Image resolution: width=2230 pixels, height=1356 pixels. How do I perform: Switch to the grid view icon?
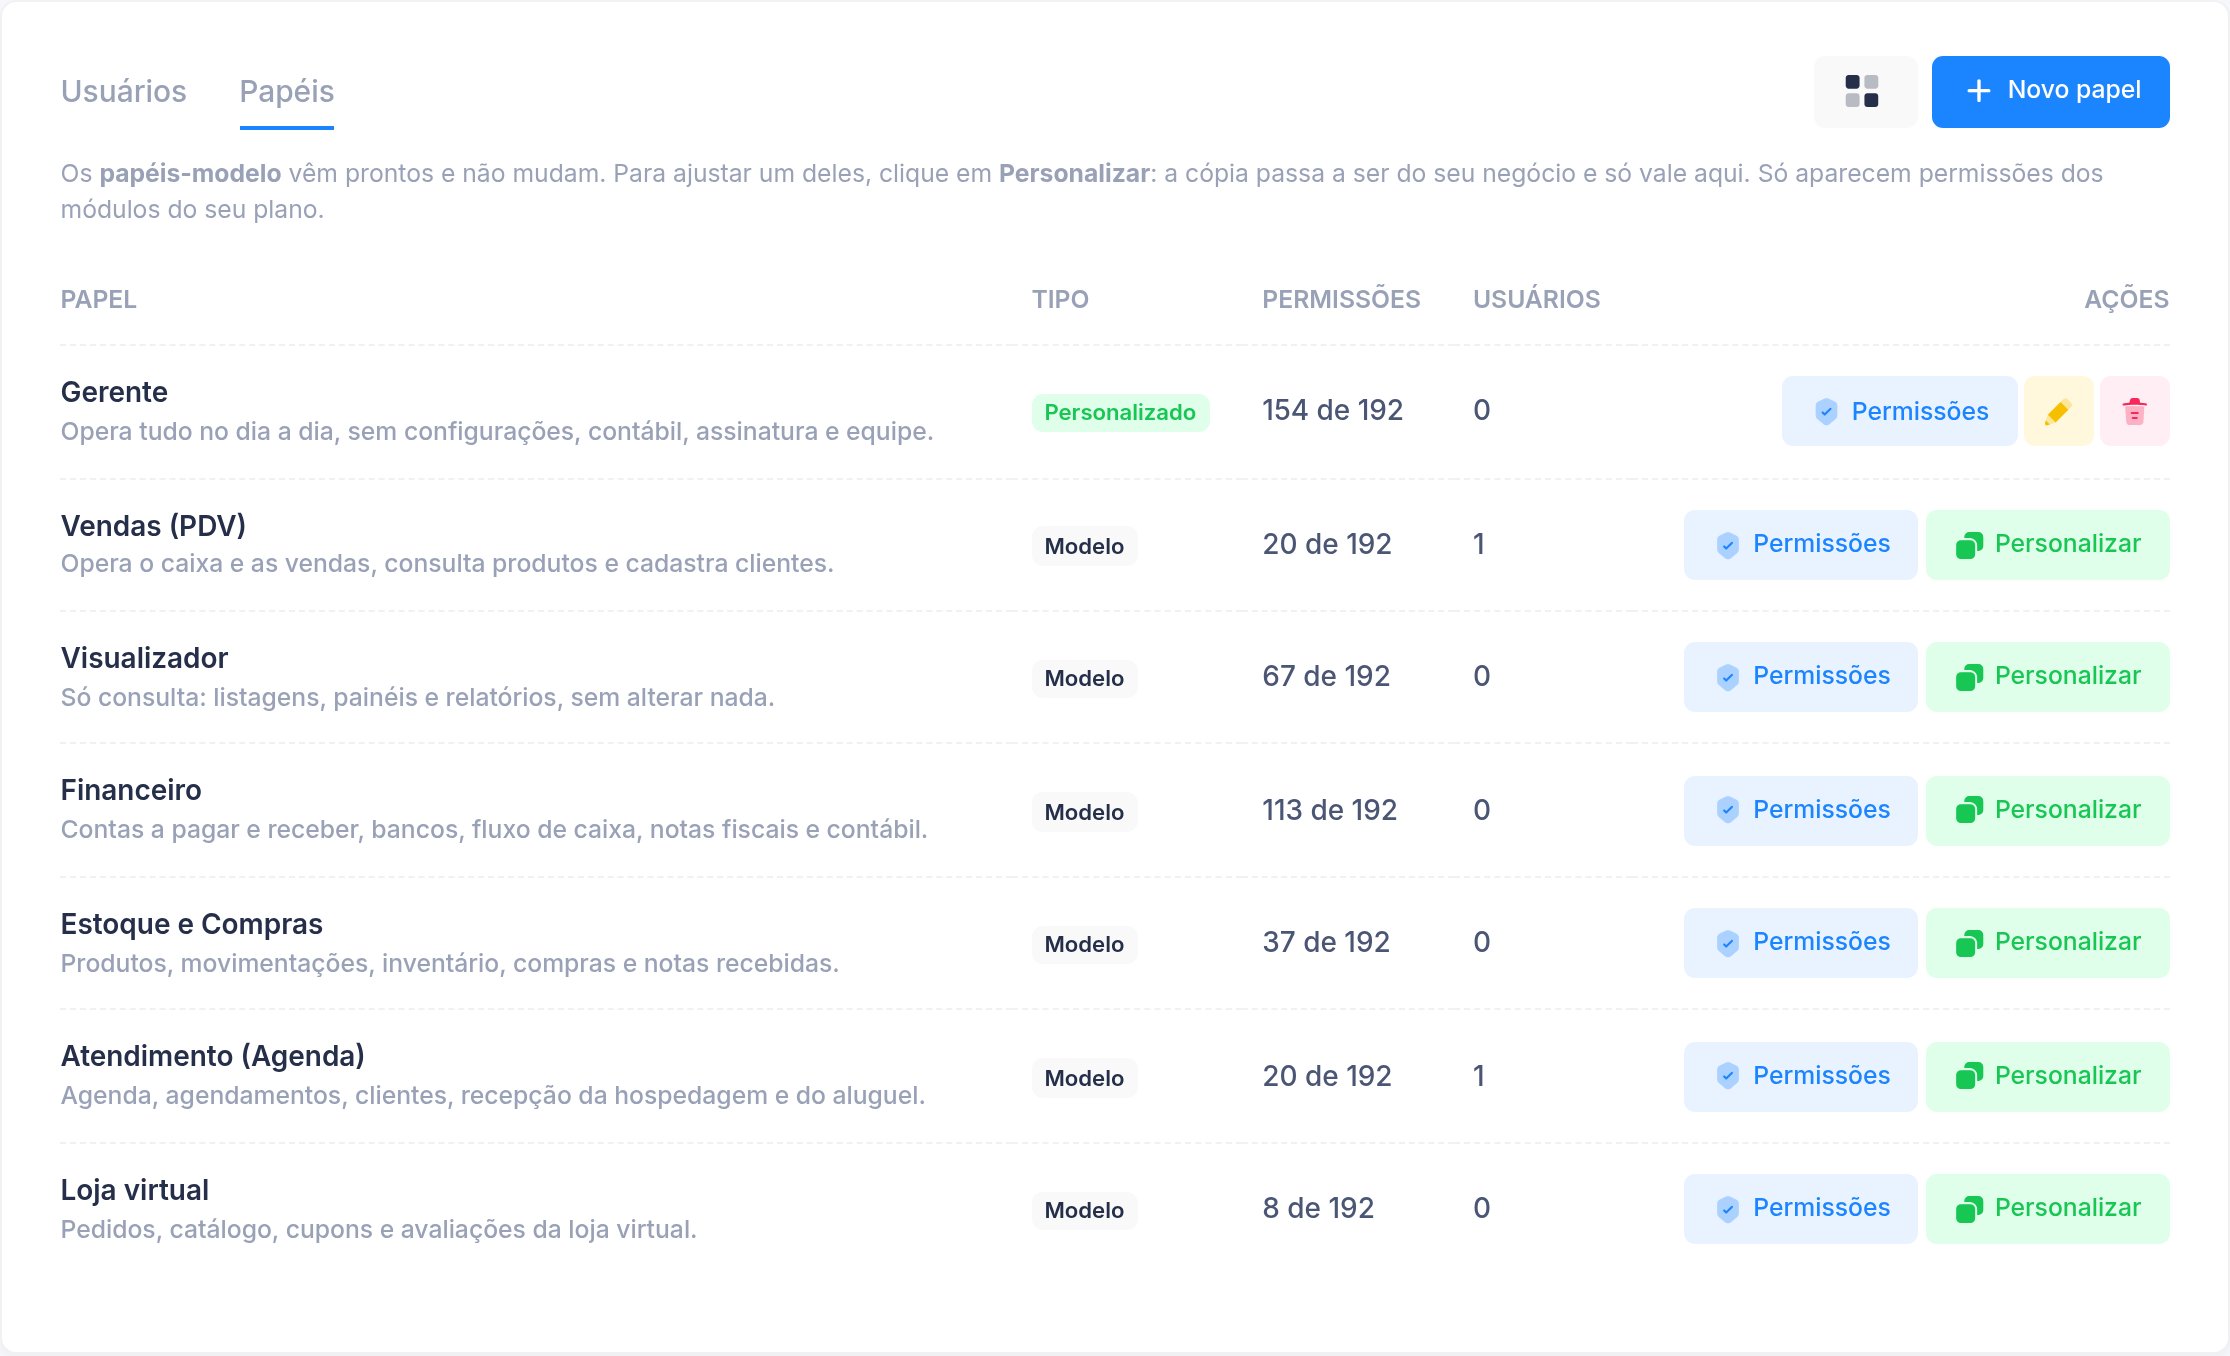click(x=1865, y=91)
